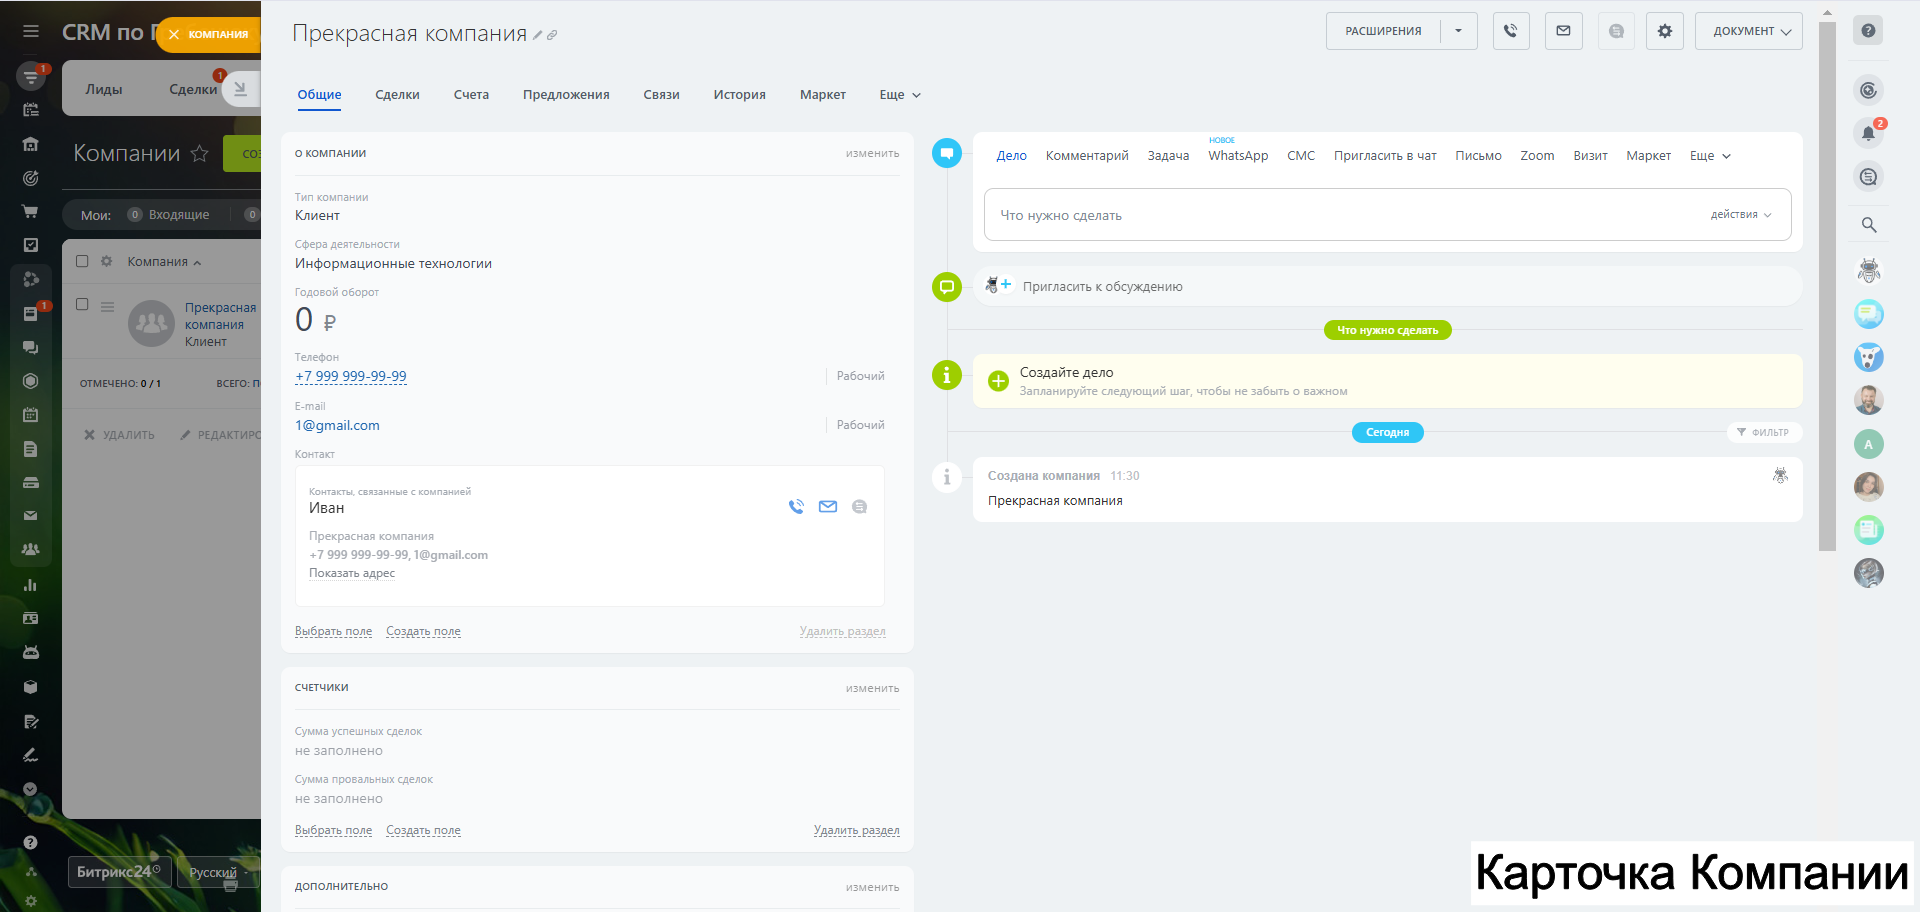Close the card via Компания tab button

pos(174,35)
